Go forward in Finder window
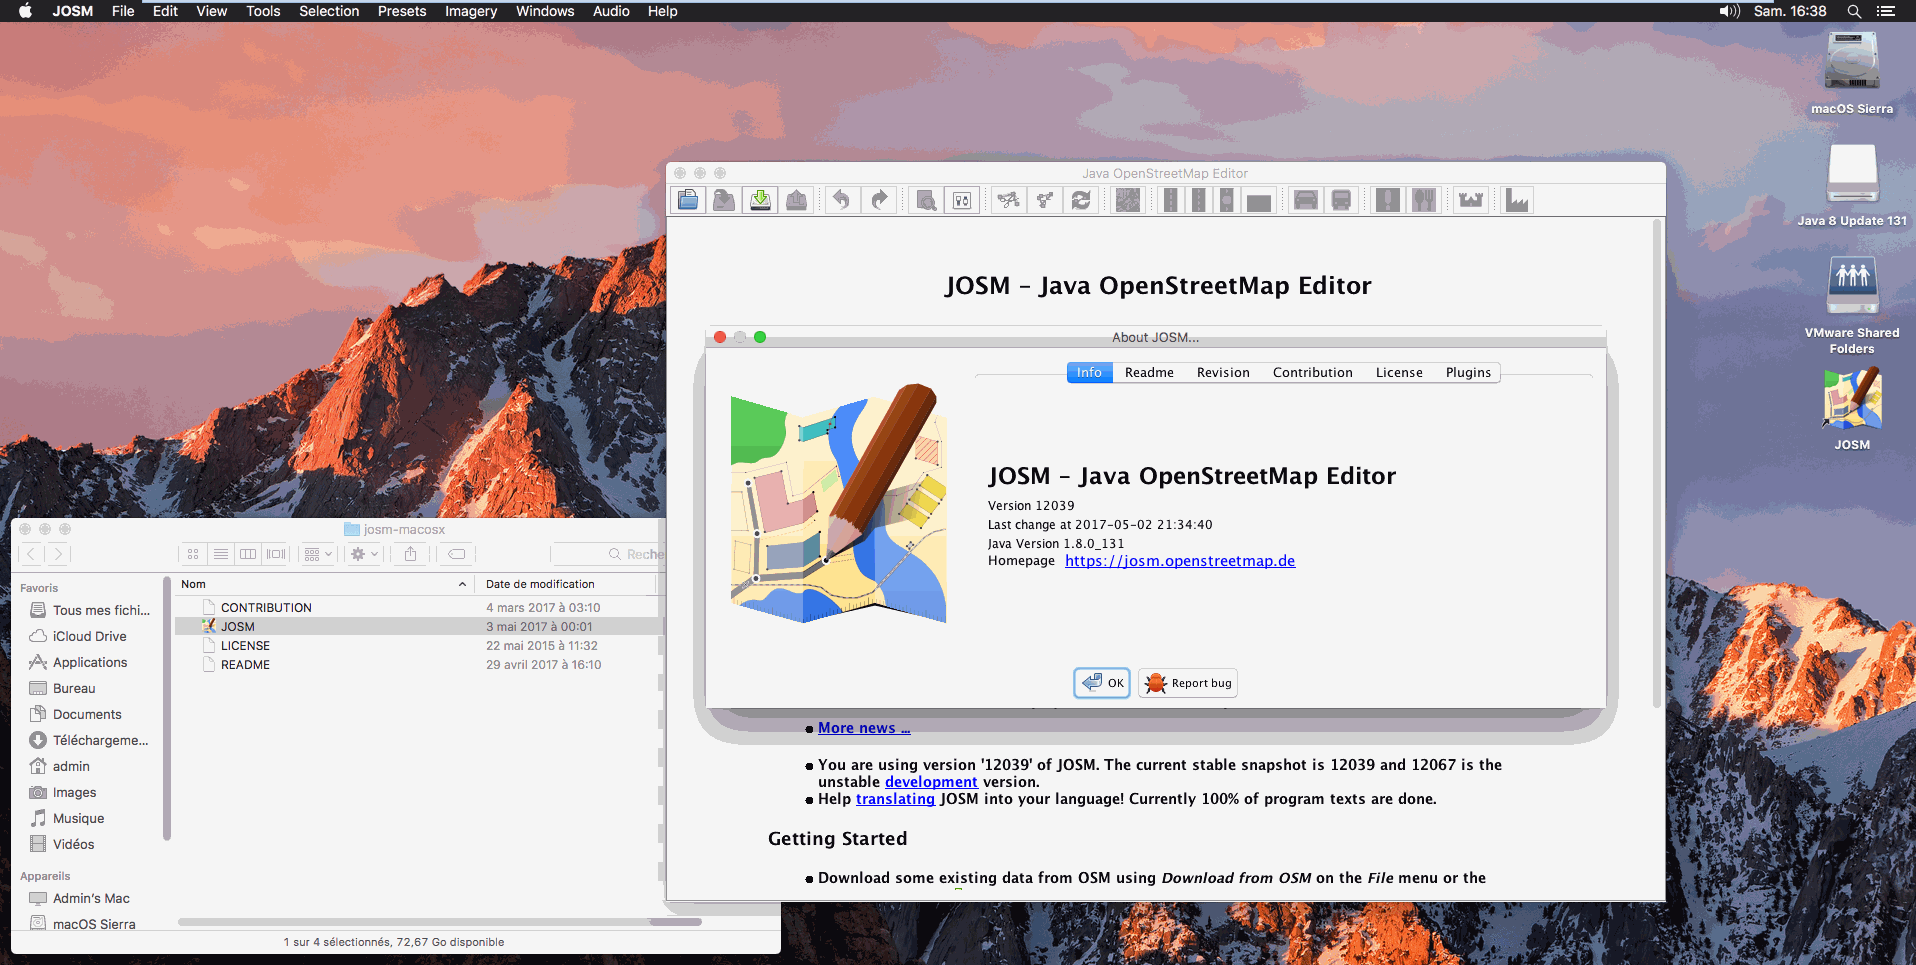Image resolution: width=1916 pixels, height=965 pixels. tap(59, 554)
